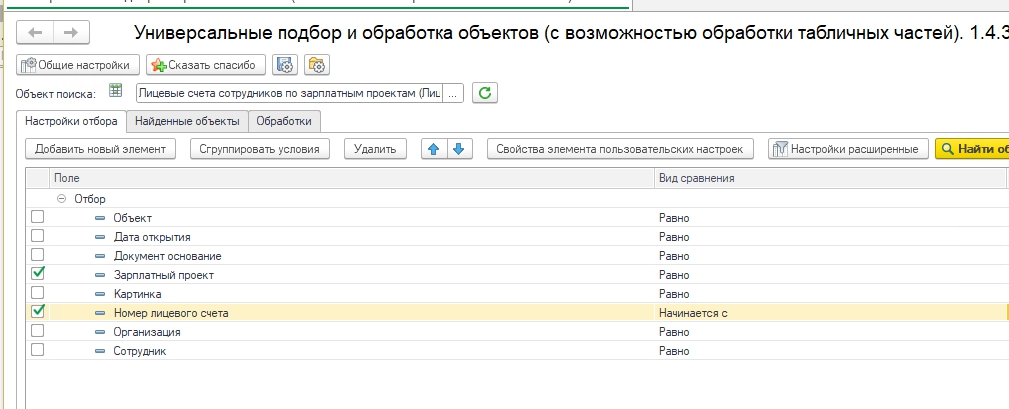The height and width of the screenshot is (409, 1009).
Task: Click the Сгруппировать условия button
Action: pyautogui.click(x=259, y=149)
